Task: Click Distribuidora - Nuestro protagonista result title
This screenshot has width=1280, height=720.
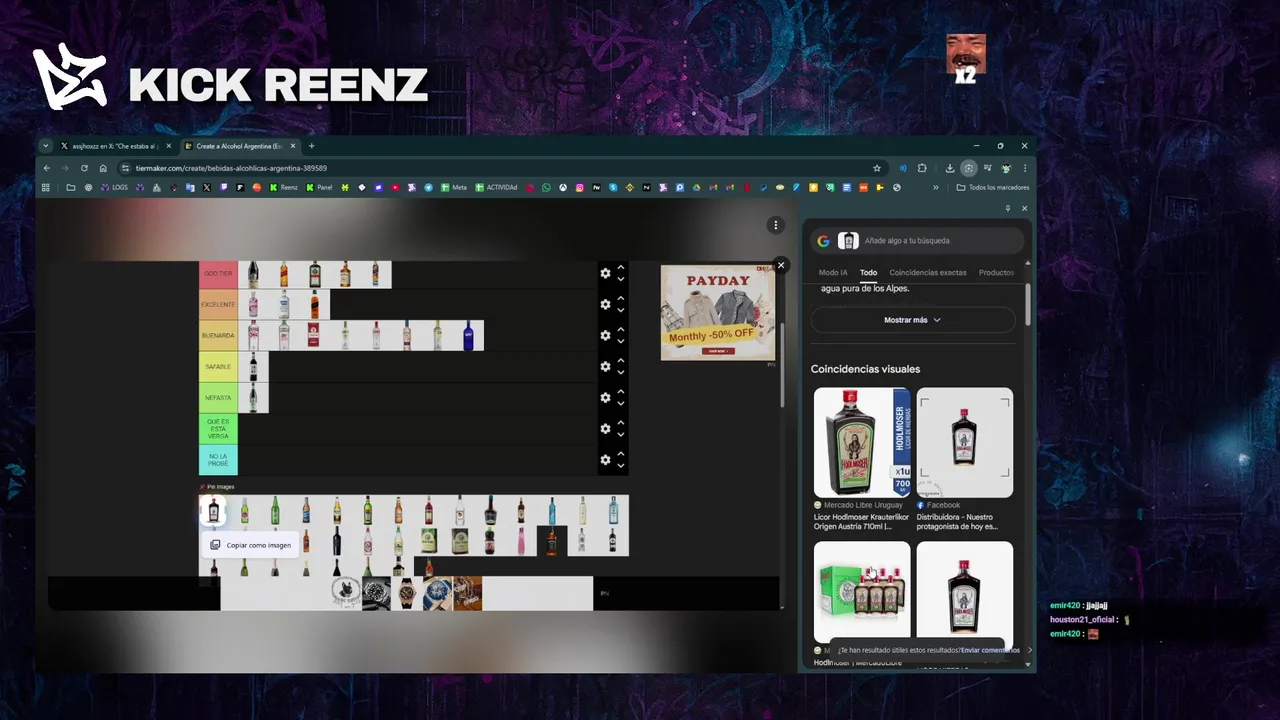Action: [958, 522]
